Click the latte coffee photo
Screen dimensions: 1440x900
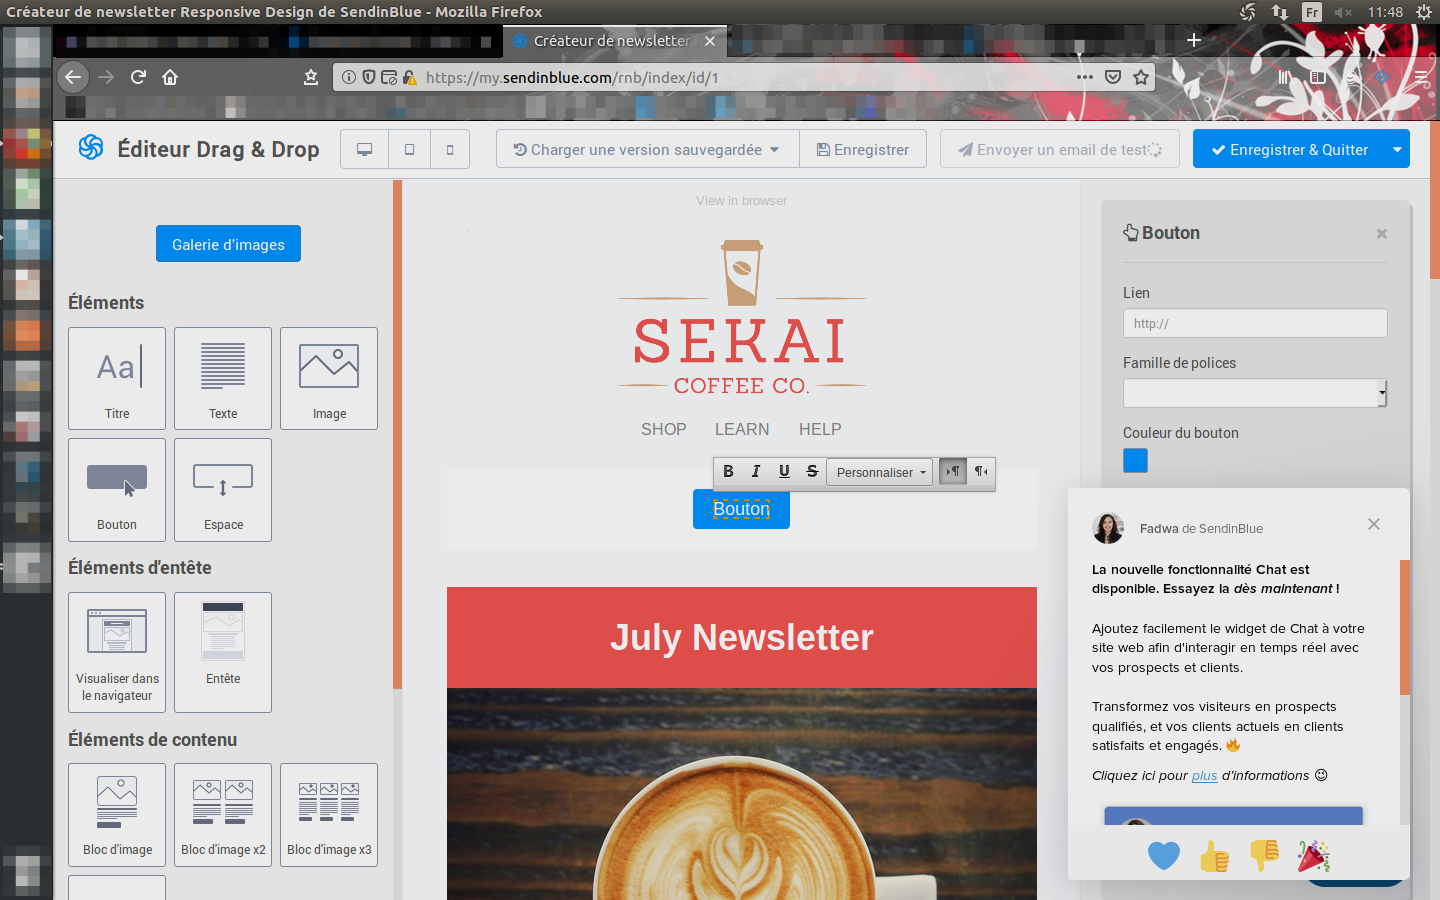click(742, 794)
